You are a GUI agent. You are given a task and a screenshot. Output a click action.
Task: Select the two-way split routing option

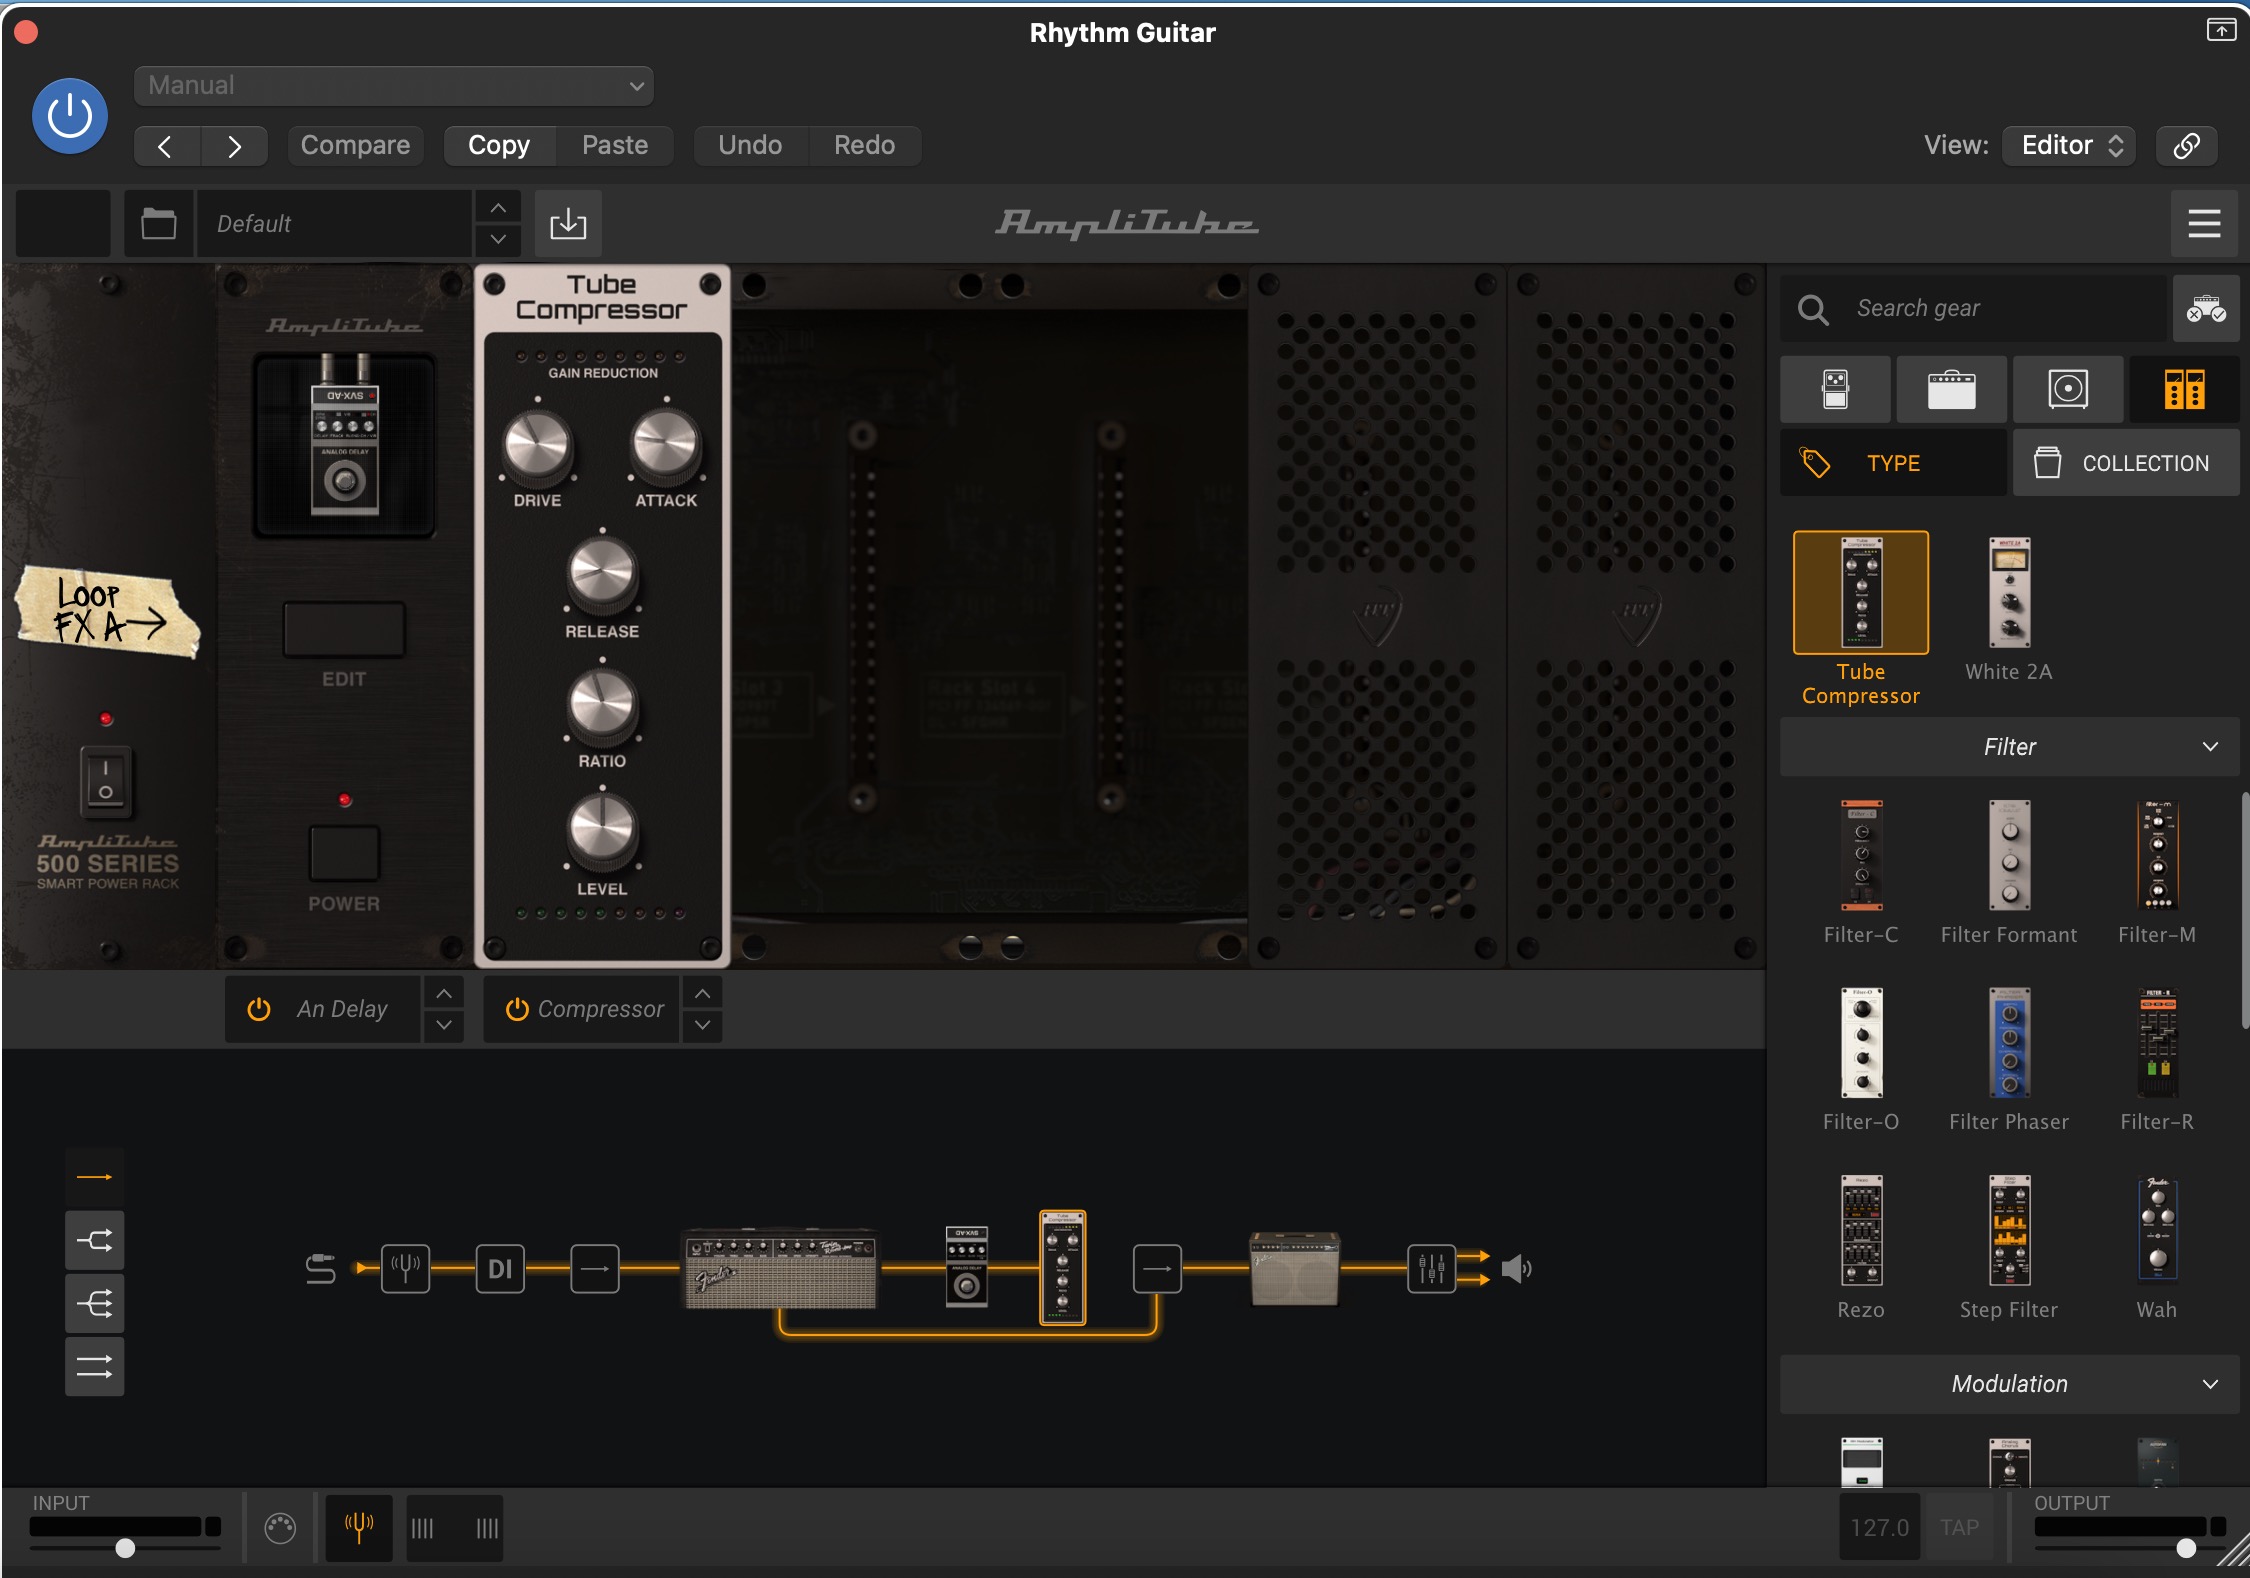tap(95, 1241)
